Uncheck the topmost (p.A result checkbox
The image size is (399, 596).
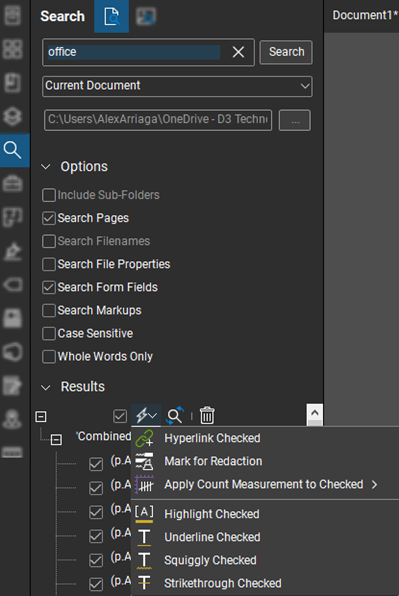click(96, 464)
